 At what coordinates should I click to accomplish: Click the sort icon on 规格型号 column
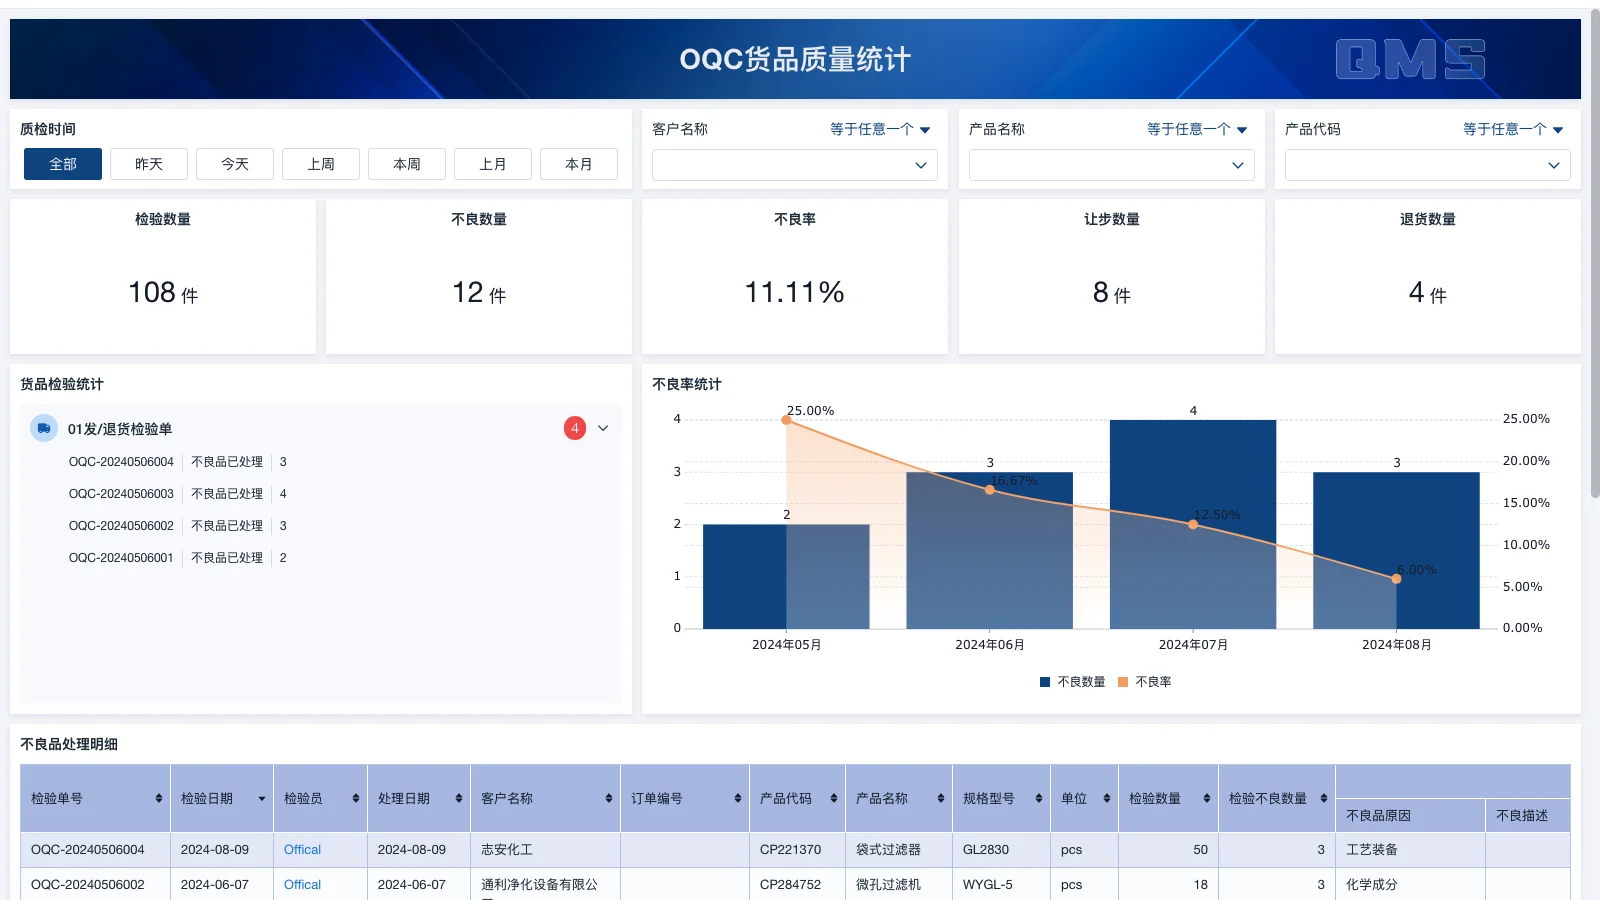(x=1037, y=798)
